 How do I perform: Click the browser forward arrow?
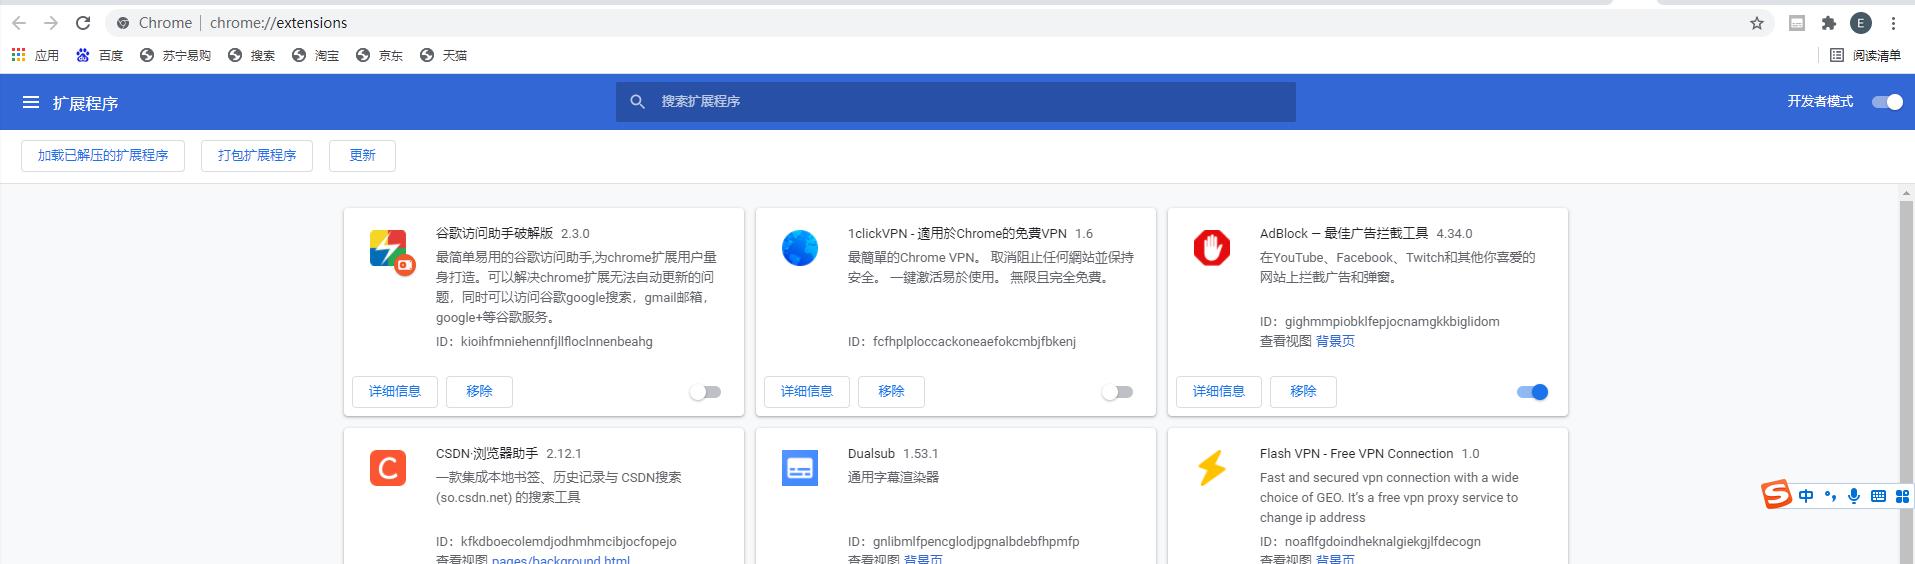pyautogui.click(x=51, y=23)
